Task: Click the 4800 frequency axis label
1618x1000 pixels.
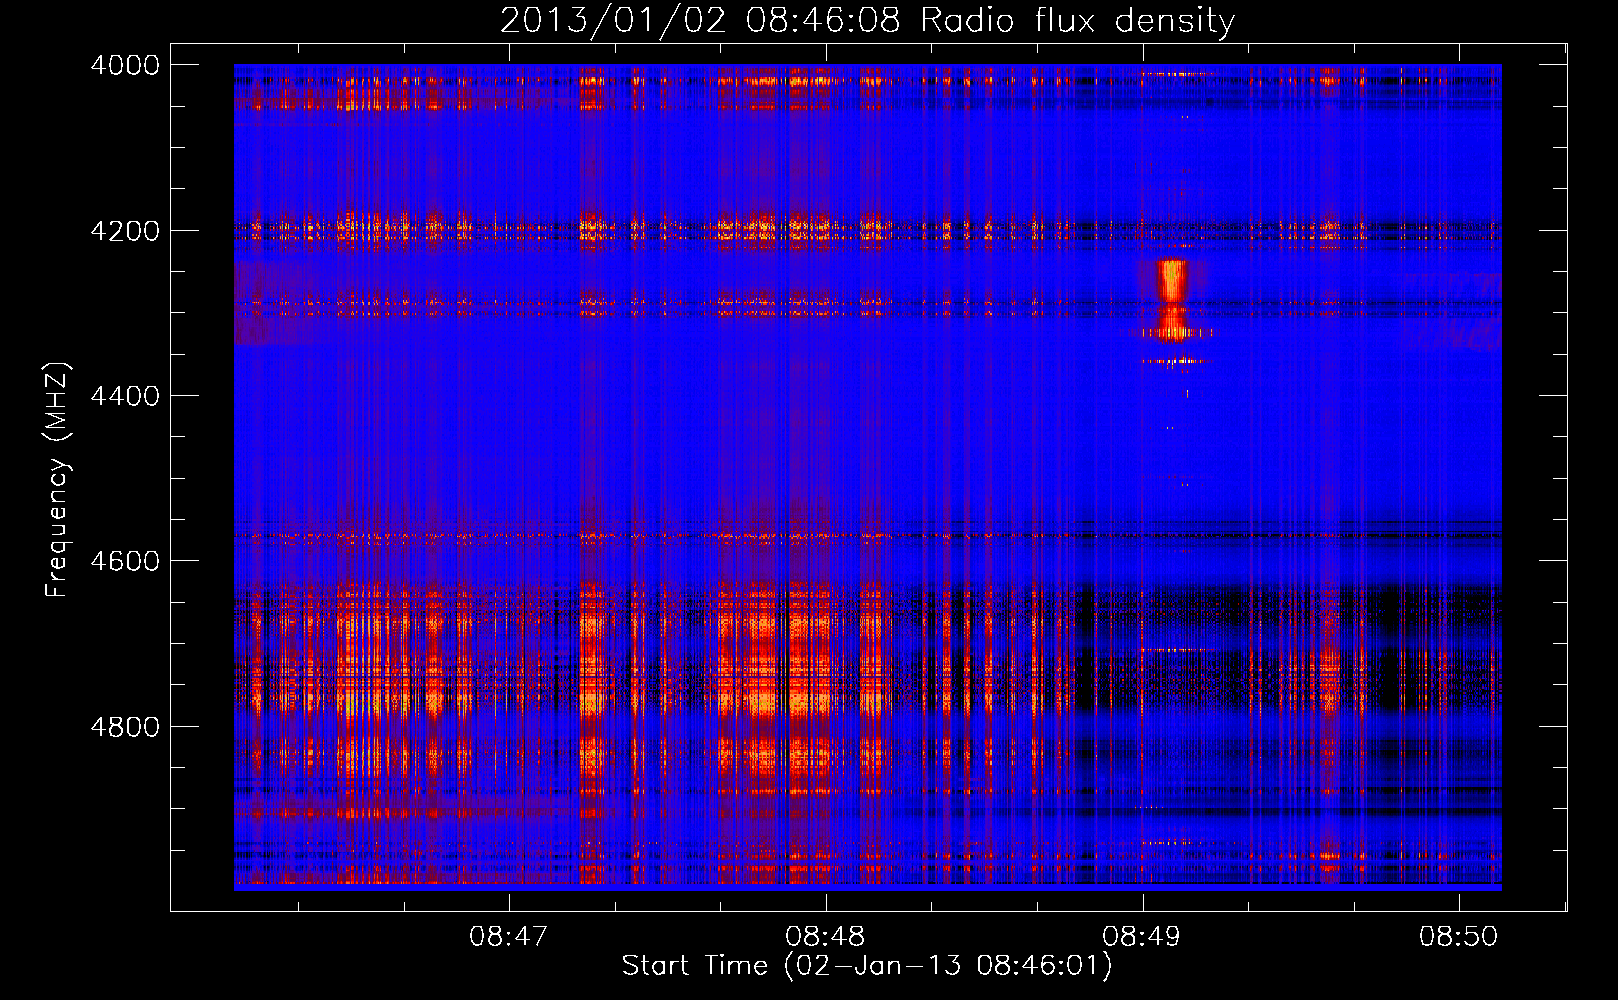Action: pyautogui.click(x=125, y=727)
